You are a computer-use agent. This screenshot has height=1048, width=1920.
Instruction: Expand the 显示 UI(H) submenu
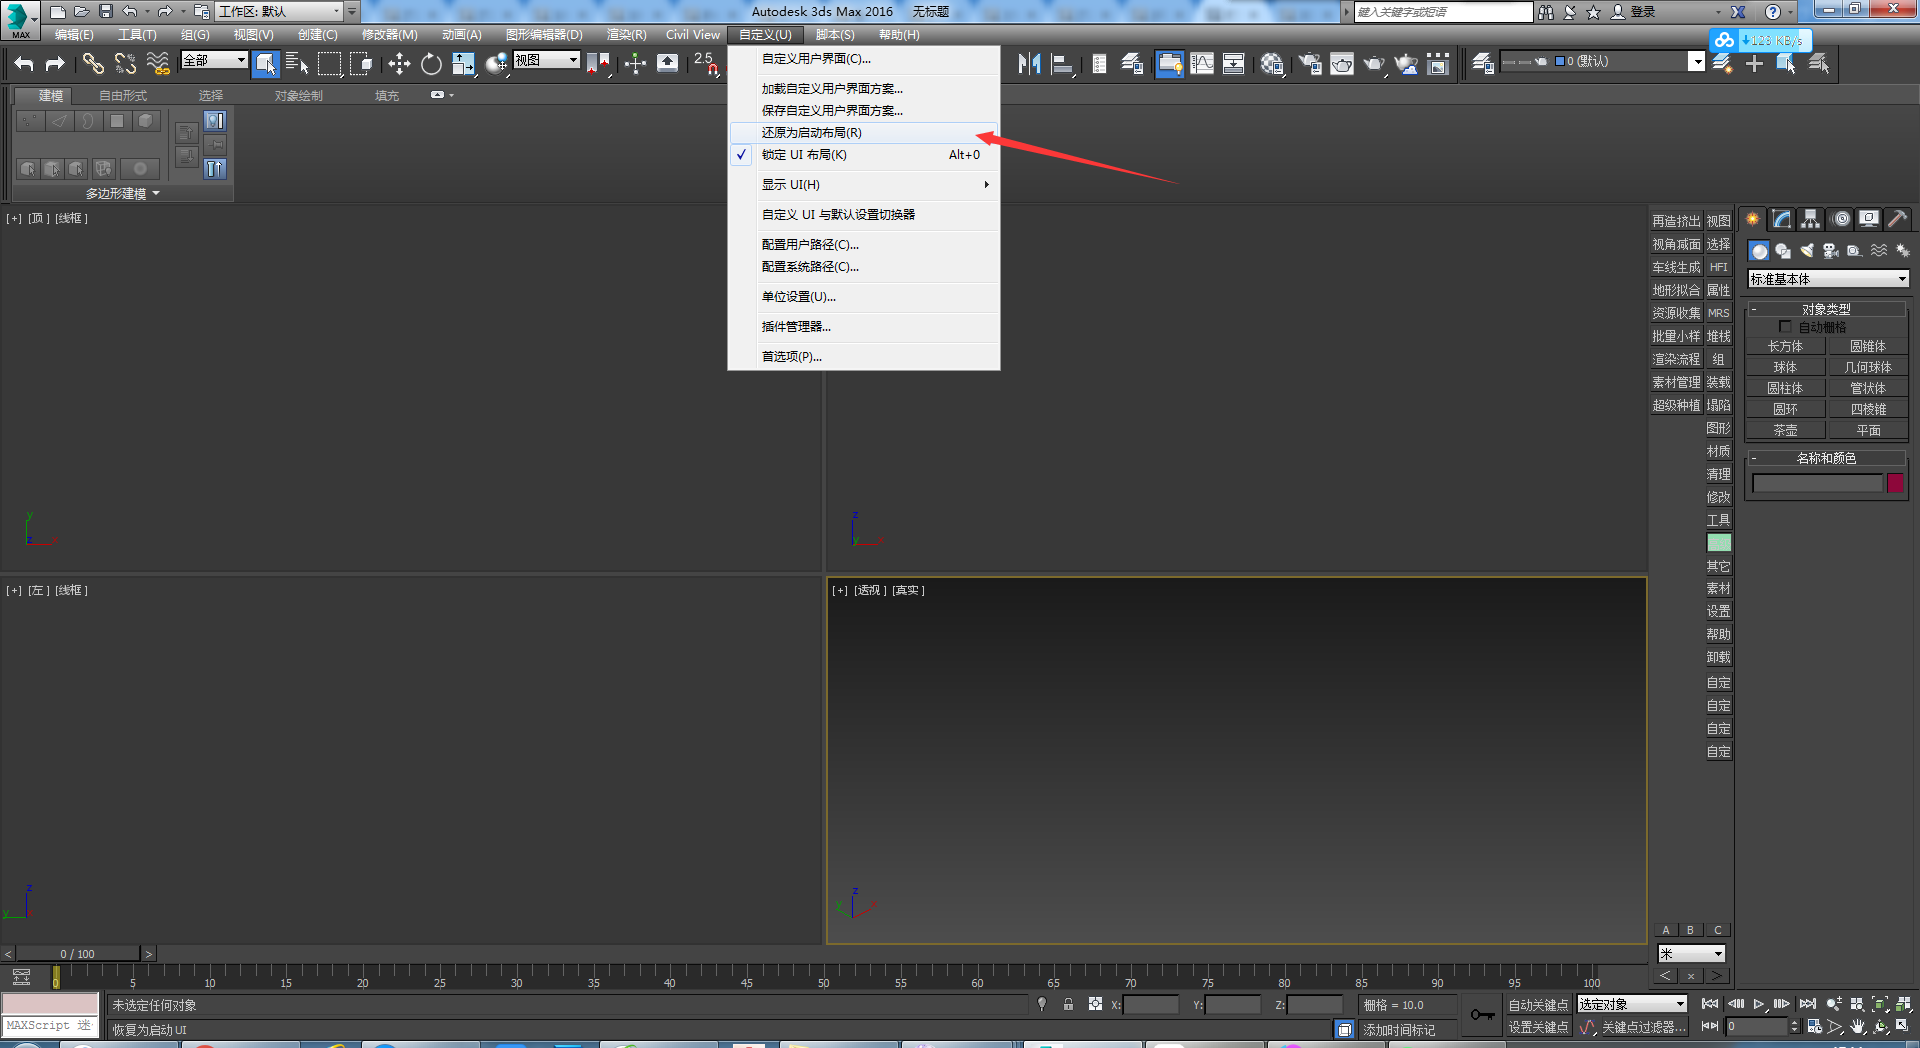(x=864, y=184)
